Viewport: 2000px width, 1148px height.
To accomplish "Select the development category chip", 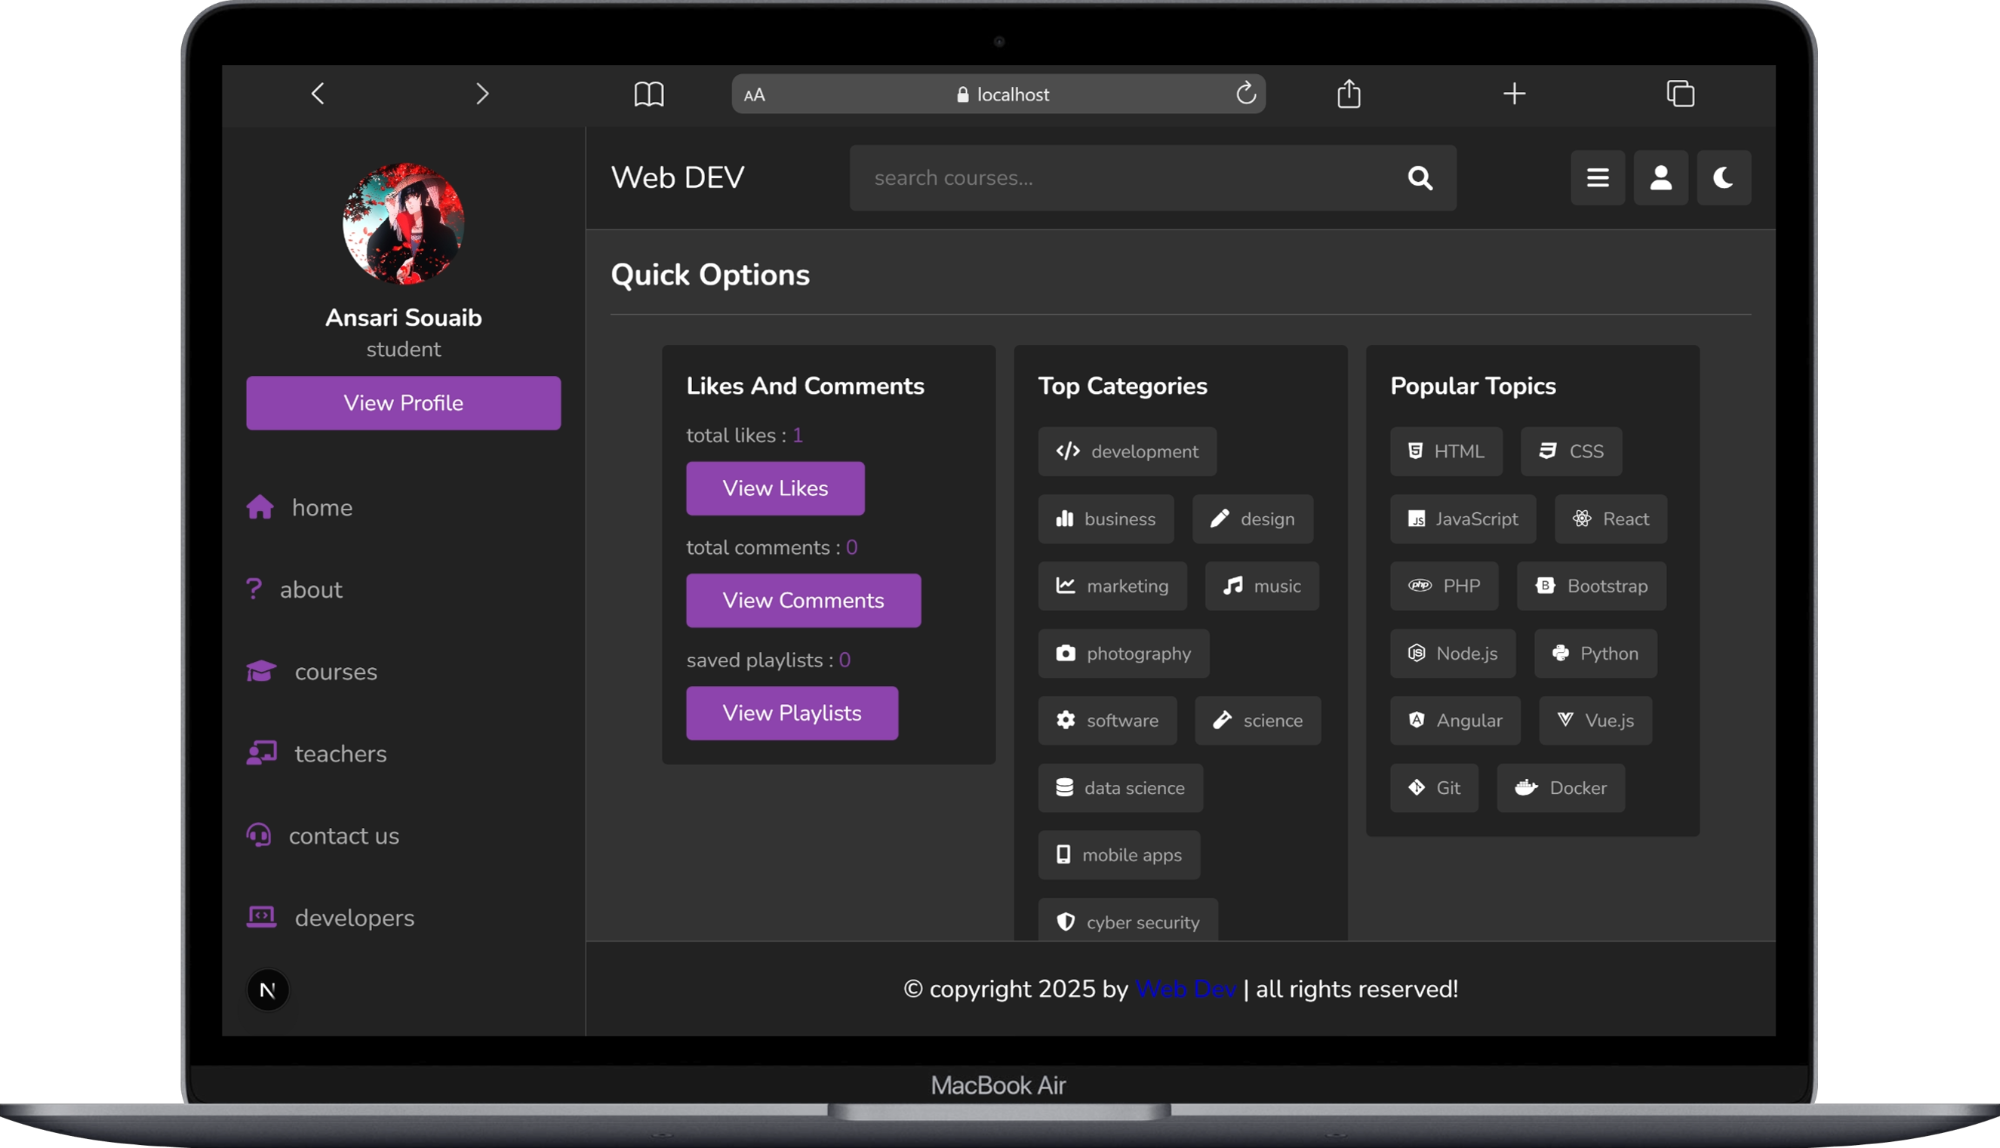I will tap(1127, 451).
